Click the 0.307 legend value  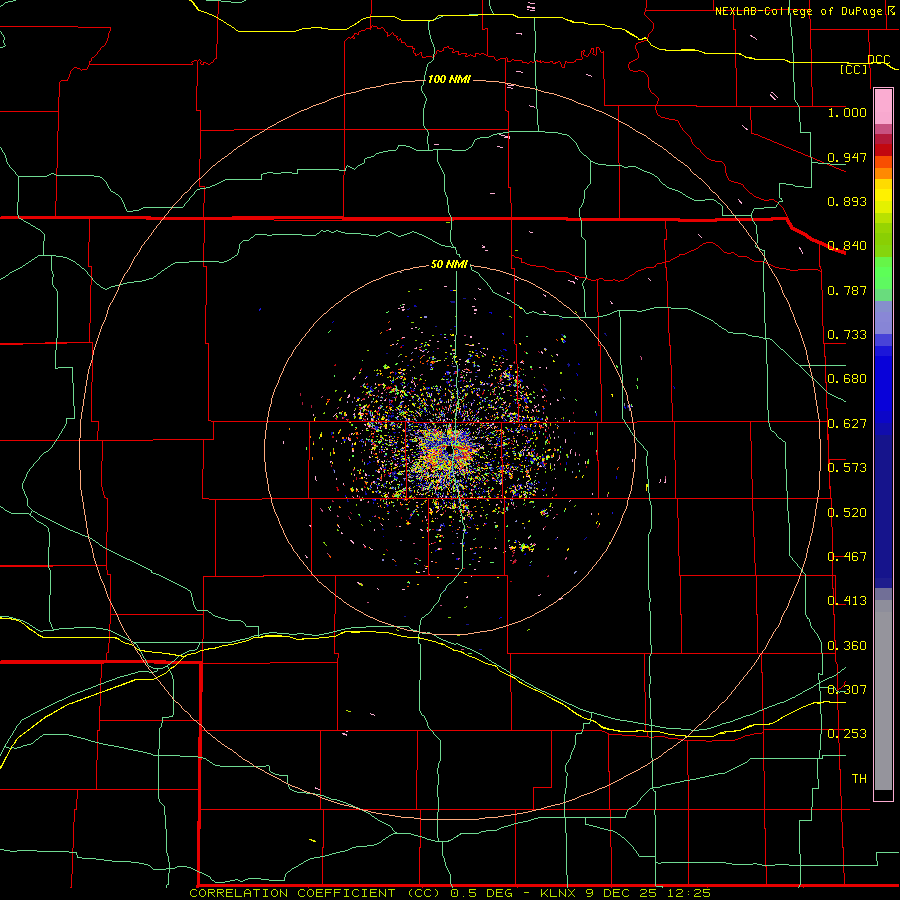click(x=847, y=689)
